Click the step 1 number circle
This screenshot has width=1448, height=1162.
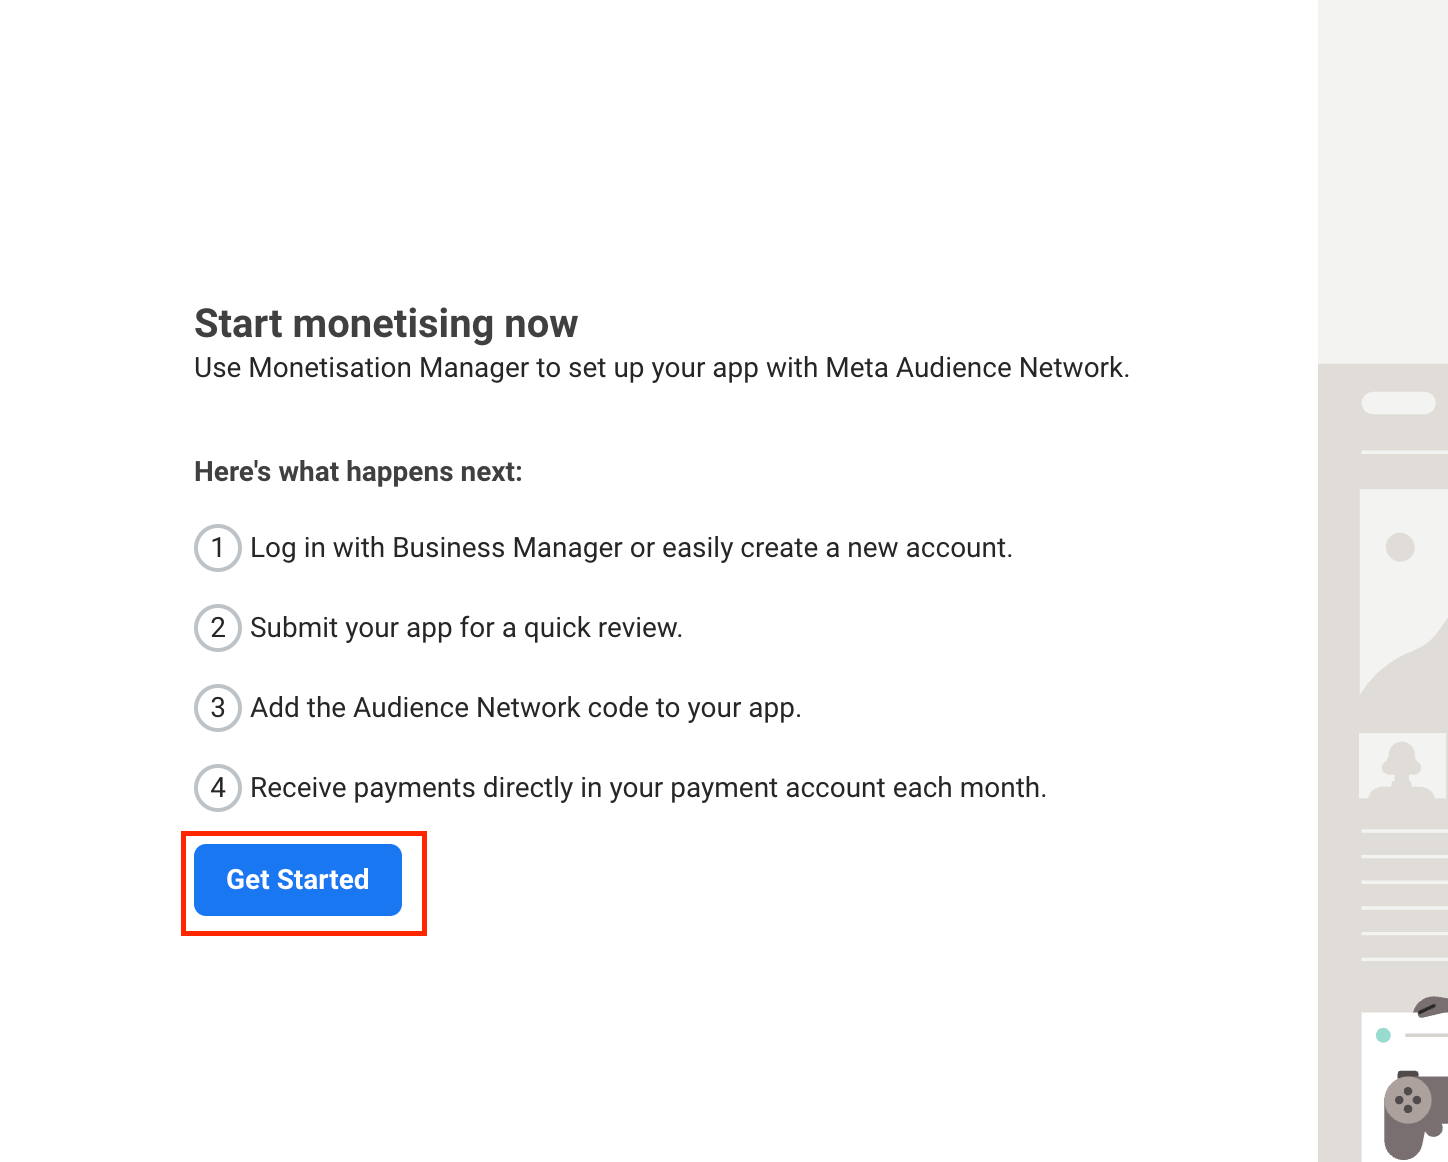pos(218,548)
